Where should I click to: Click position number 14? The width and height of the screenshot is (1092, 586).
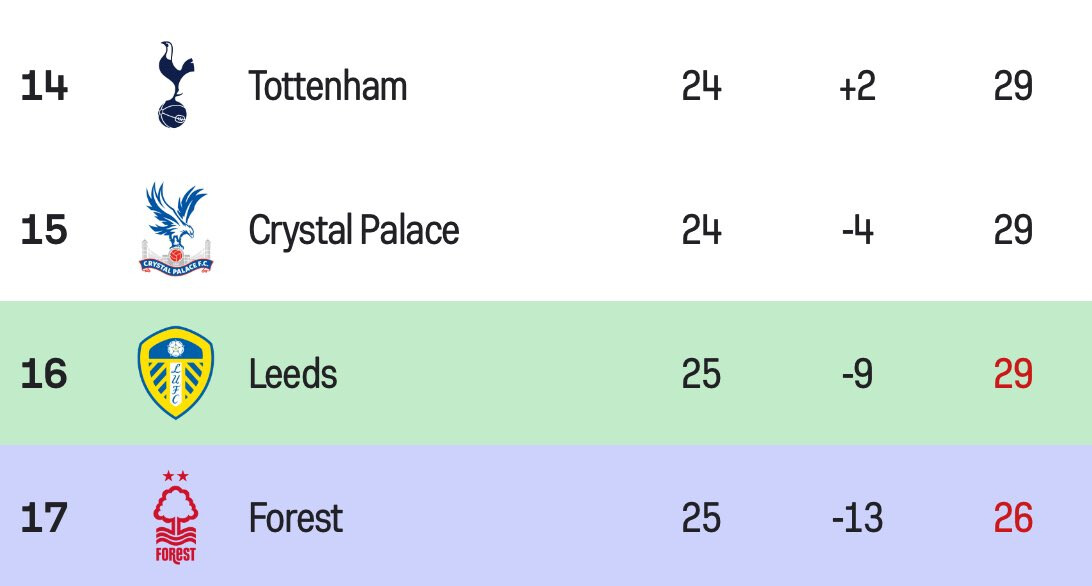point(44,87)
